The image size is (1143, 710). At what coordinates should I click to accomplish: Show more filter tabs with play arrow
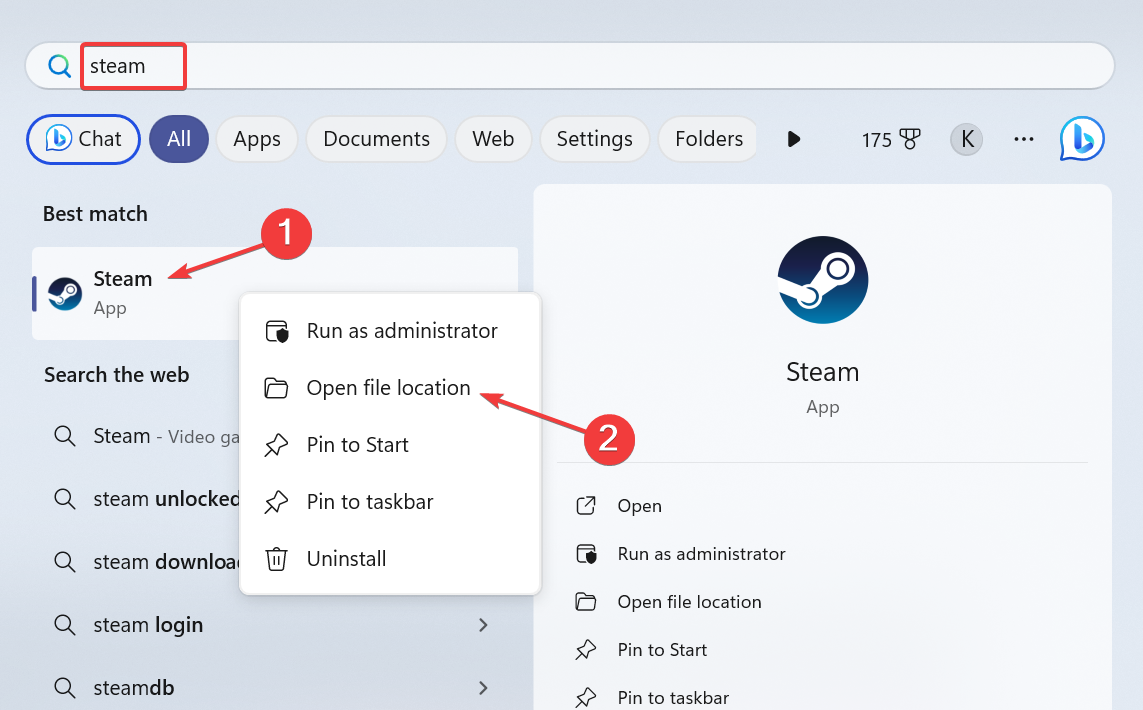(x=794, y=139)
